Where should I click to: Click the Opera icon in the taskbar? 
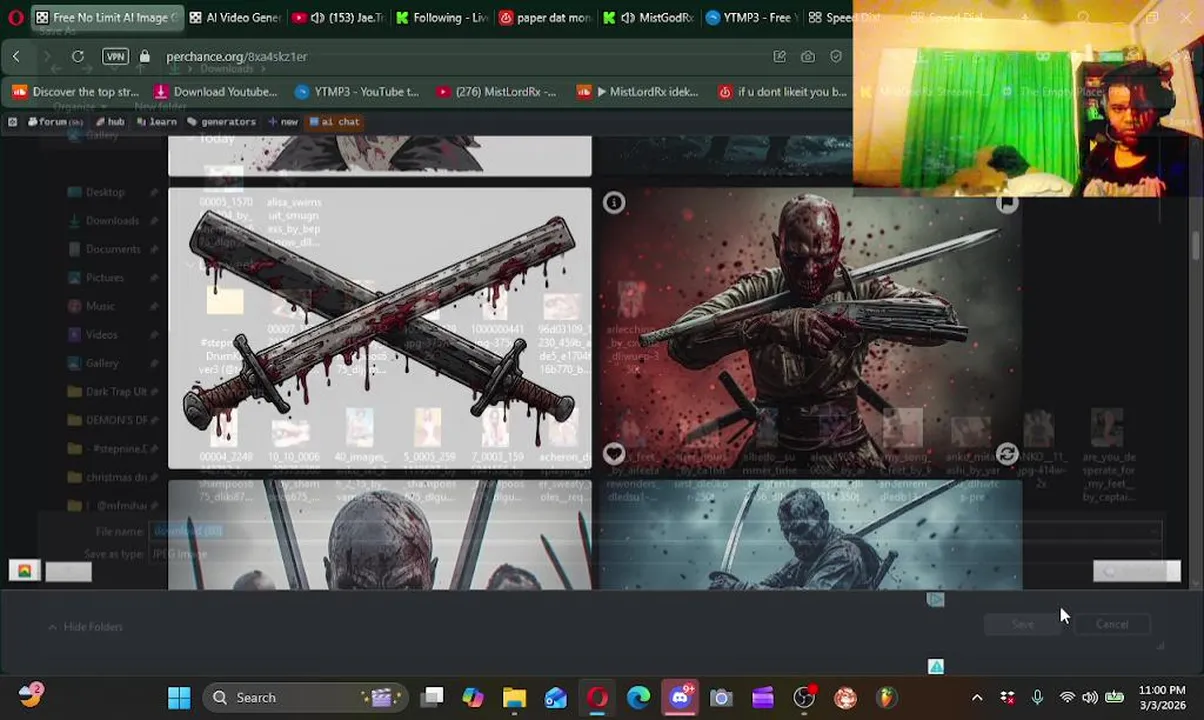coord(597,697)
